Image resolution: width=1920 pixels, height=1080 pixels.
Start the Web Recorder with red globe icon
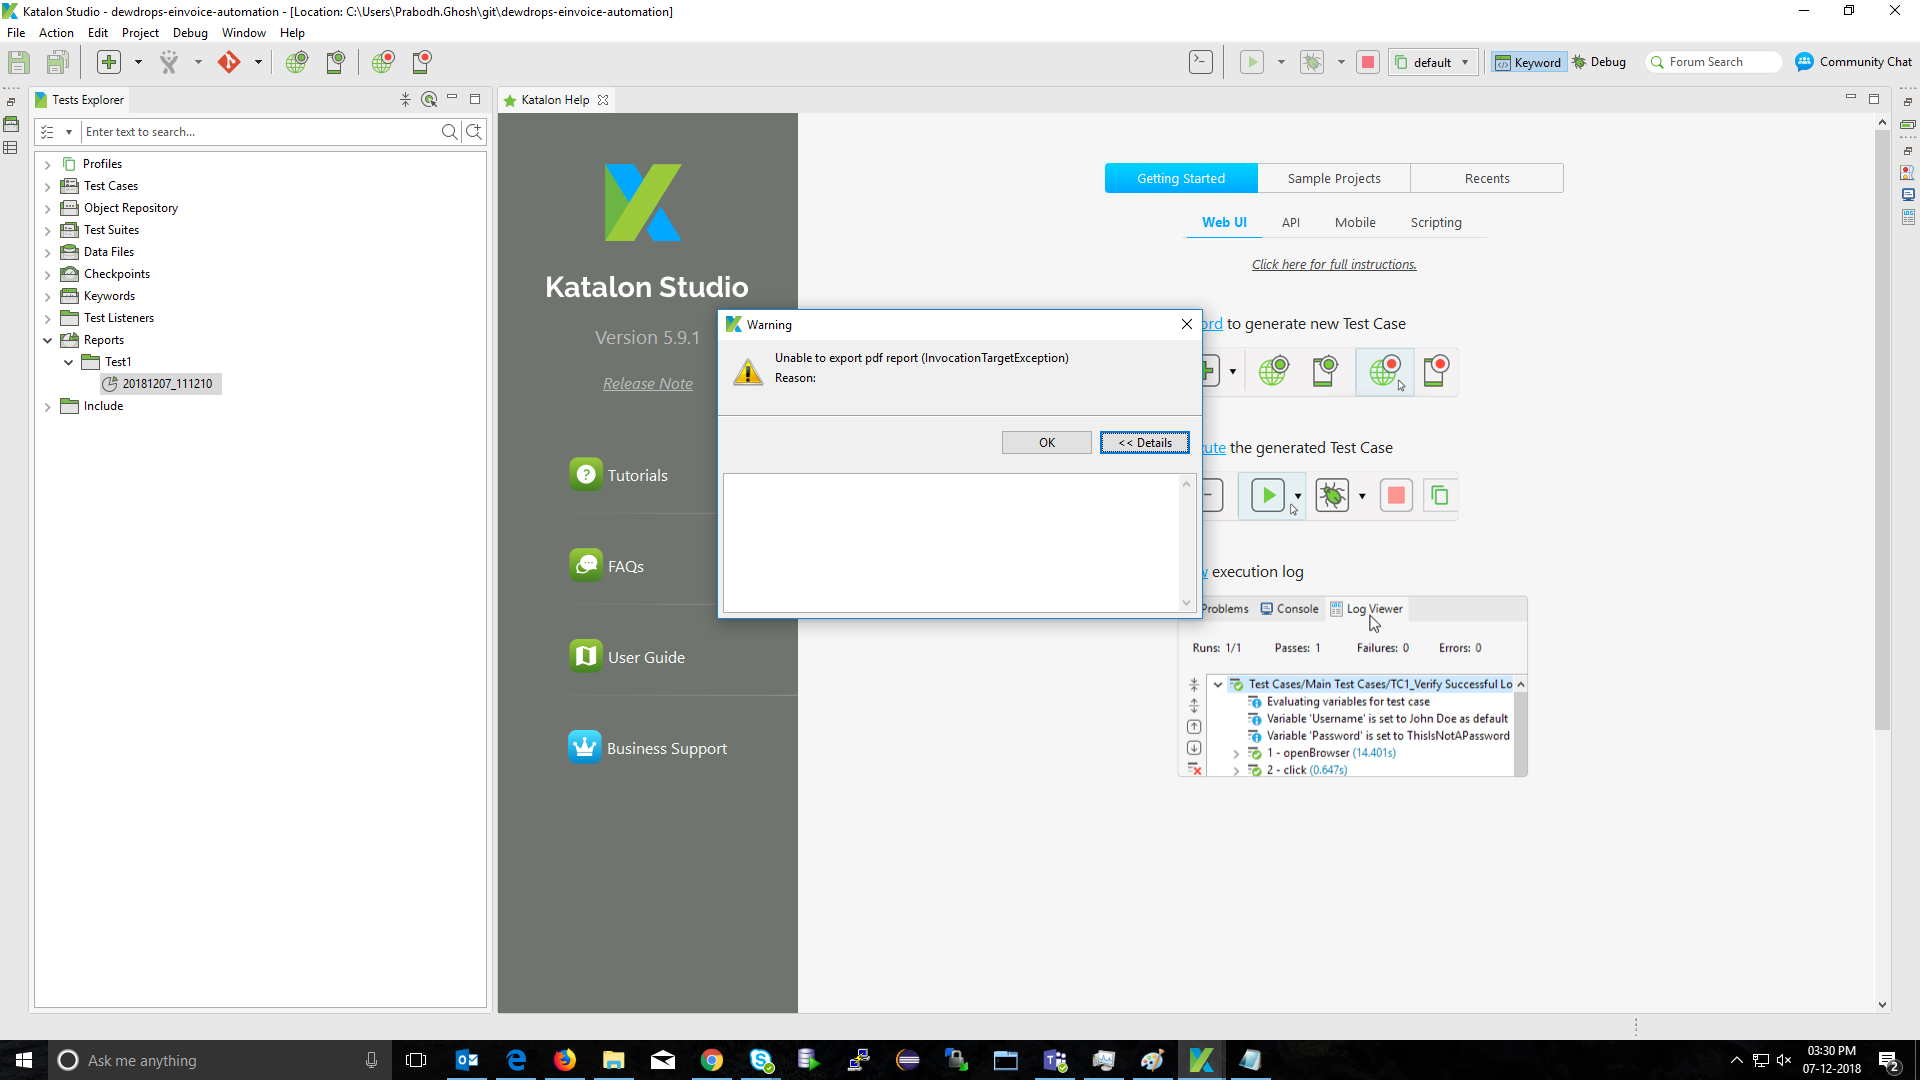point(383,62)
